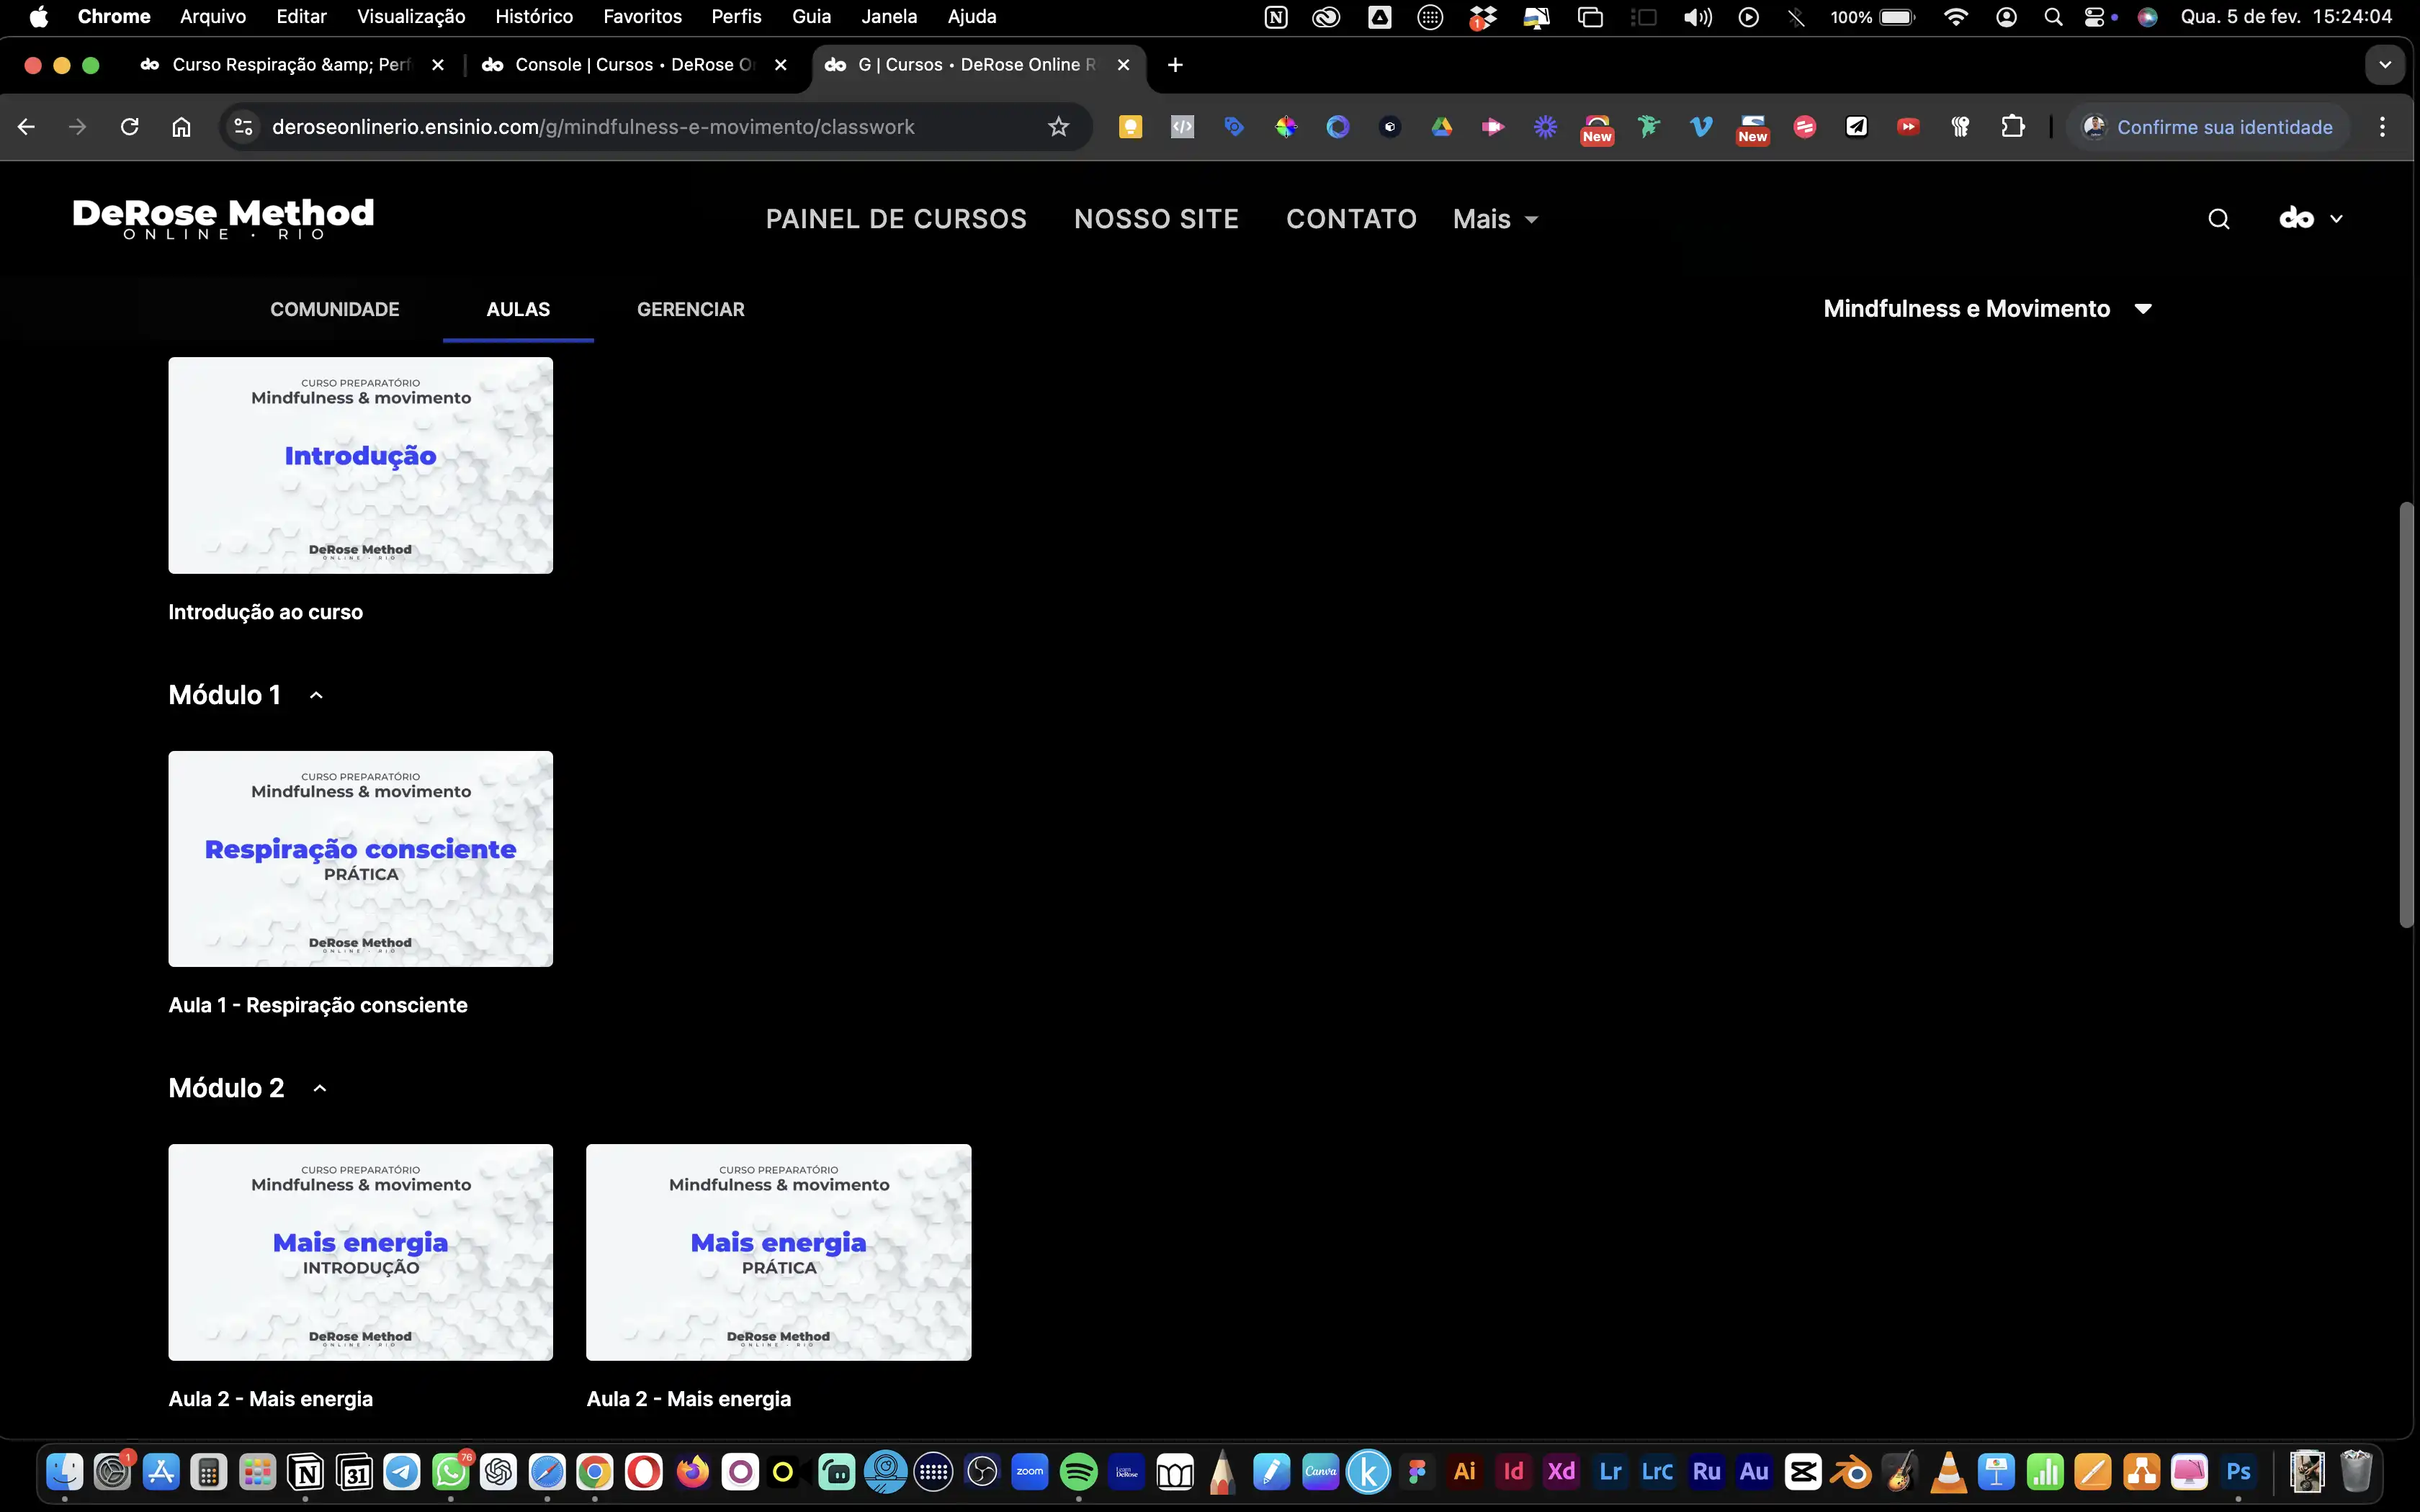Click Google Drive extension icon
Screen dimensions: 2420x1512
coord(1441,127)
